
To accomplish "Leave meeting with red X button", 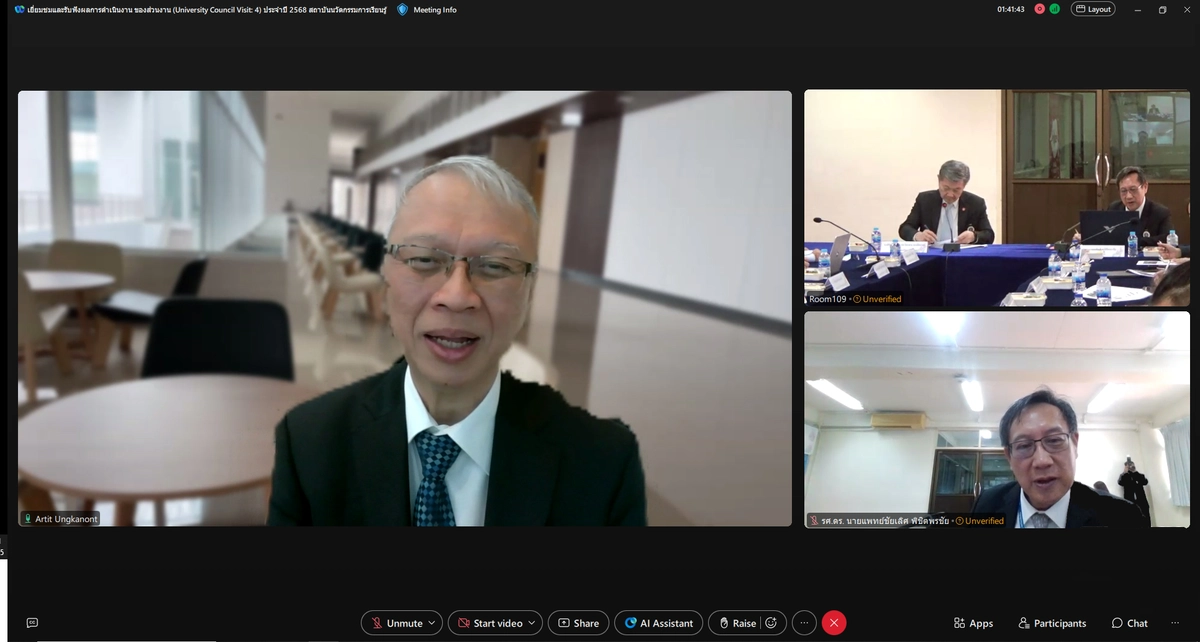I will (x=834, y=623).
